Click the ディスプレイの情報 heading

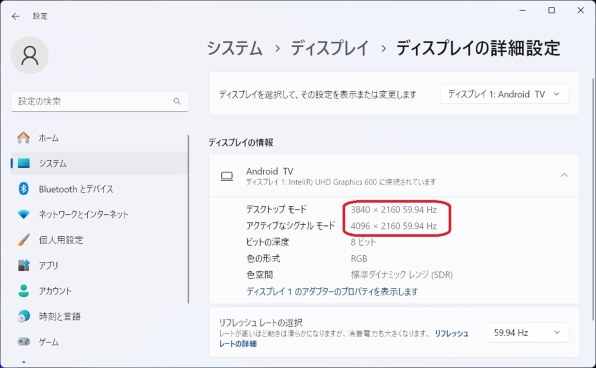click(241, 143)
